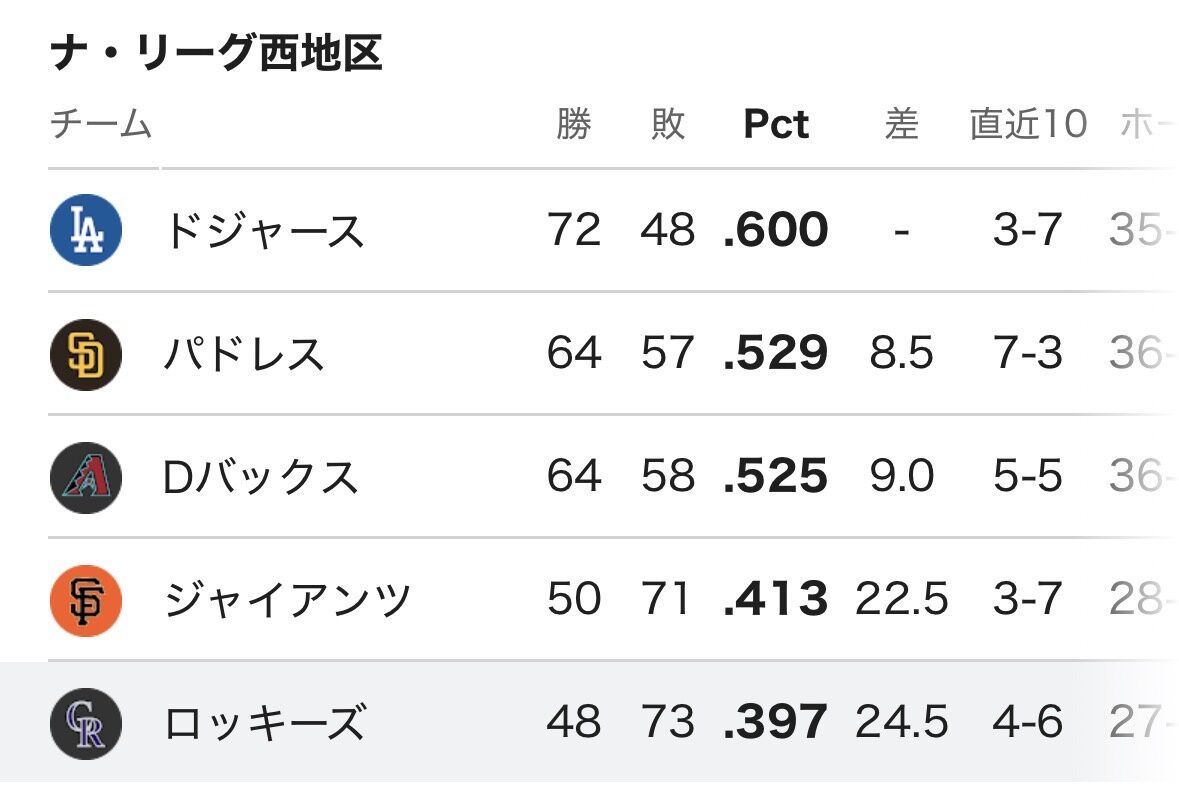Sort by the 差 games-behind column header

pyautogui.click(x=902, y=124)
